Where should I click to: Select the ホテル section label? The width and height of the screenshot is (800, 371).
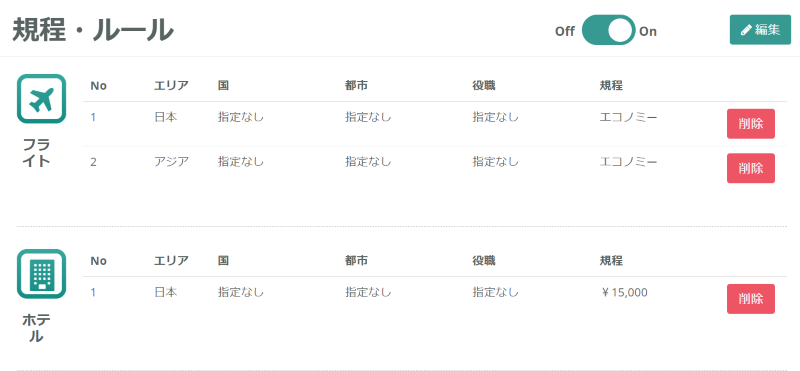coord(36,328)
